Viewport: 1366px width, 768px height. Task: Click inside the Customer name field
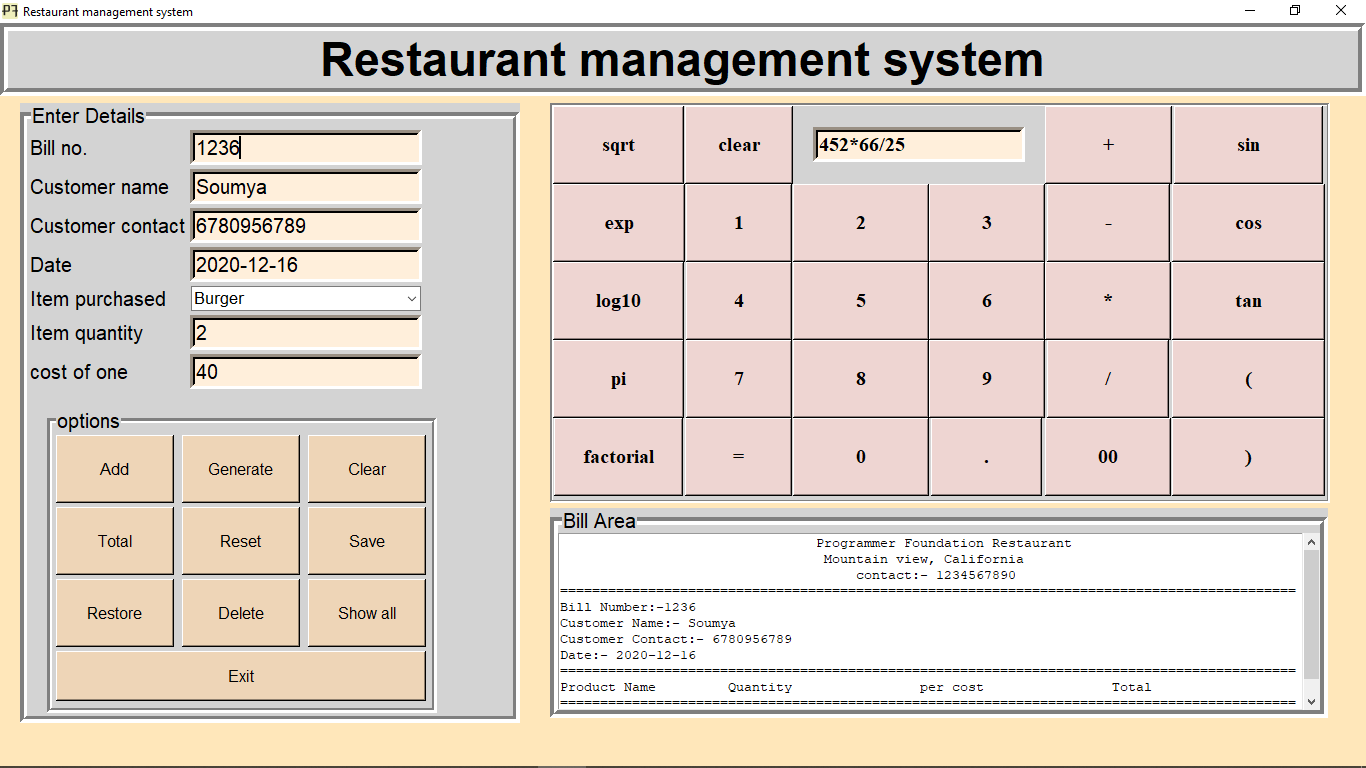(305, 186)
